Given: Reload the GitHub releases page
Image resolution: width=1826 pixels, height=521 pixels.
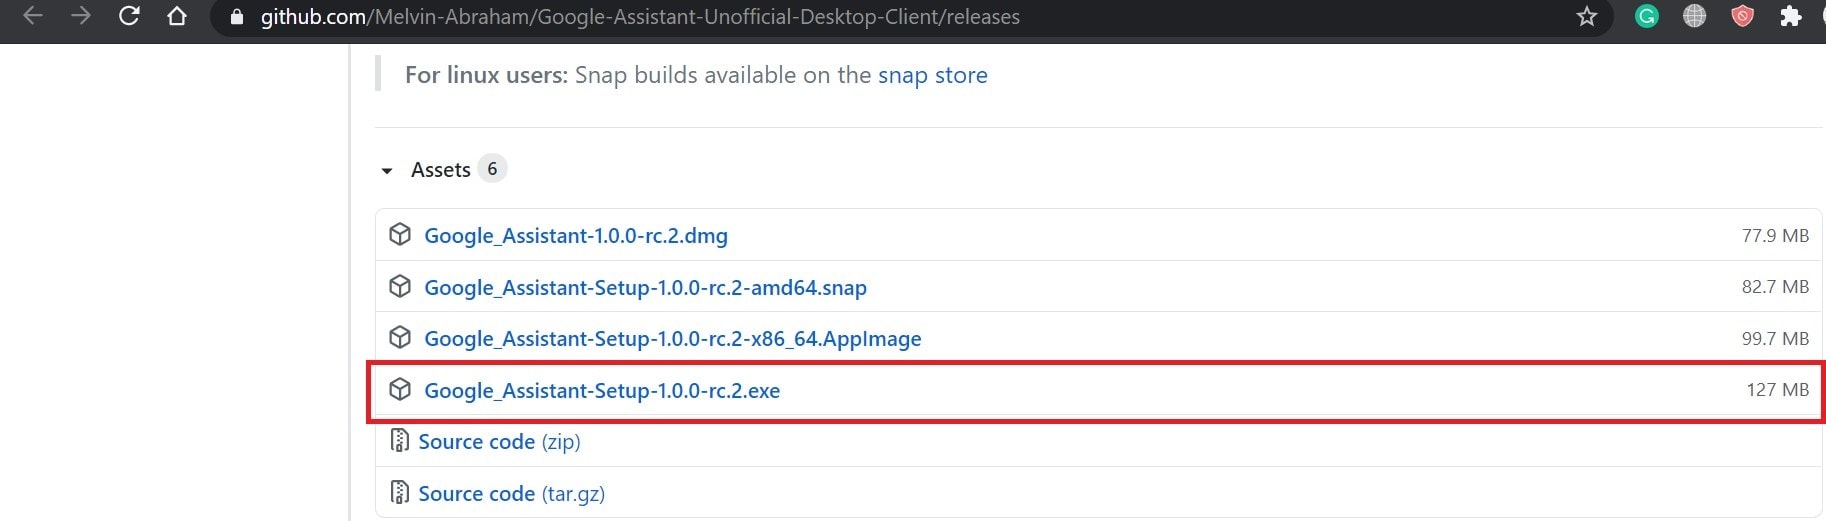Looking at the screenshot, I should click(x=129, y=16).
